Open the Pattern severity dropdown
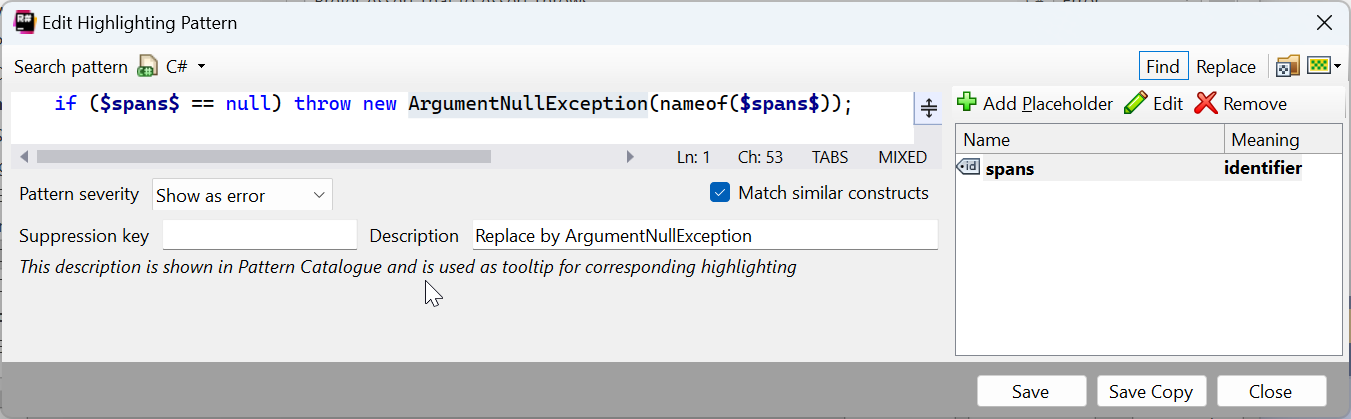The width and height of the screenshot is (1351, 419). 242,195
